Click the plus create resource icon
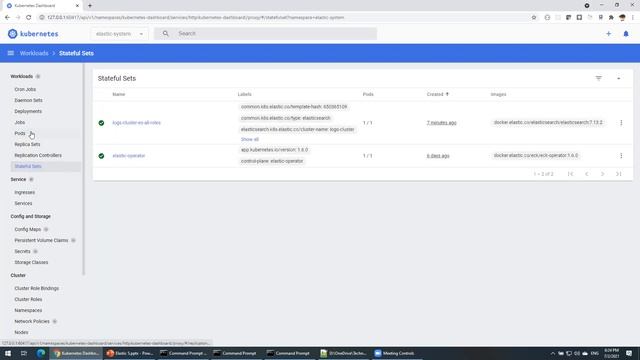The height and width of the screenshot is (360, 640). pos(609,34)
